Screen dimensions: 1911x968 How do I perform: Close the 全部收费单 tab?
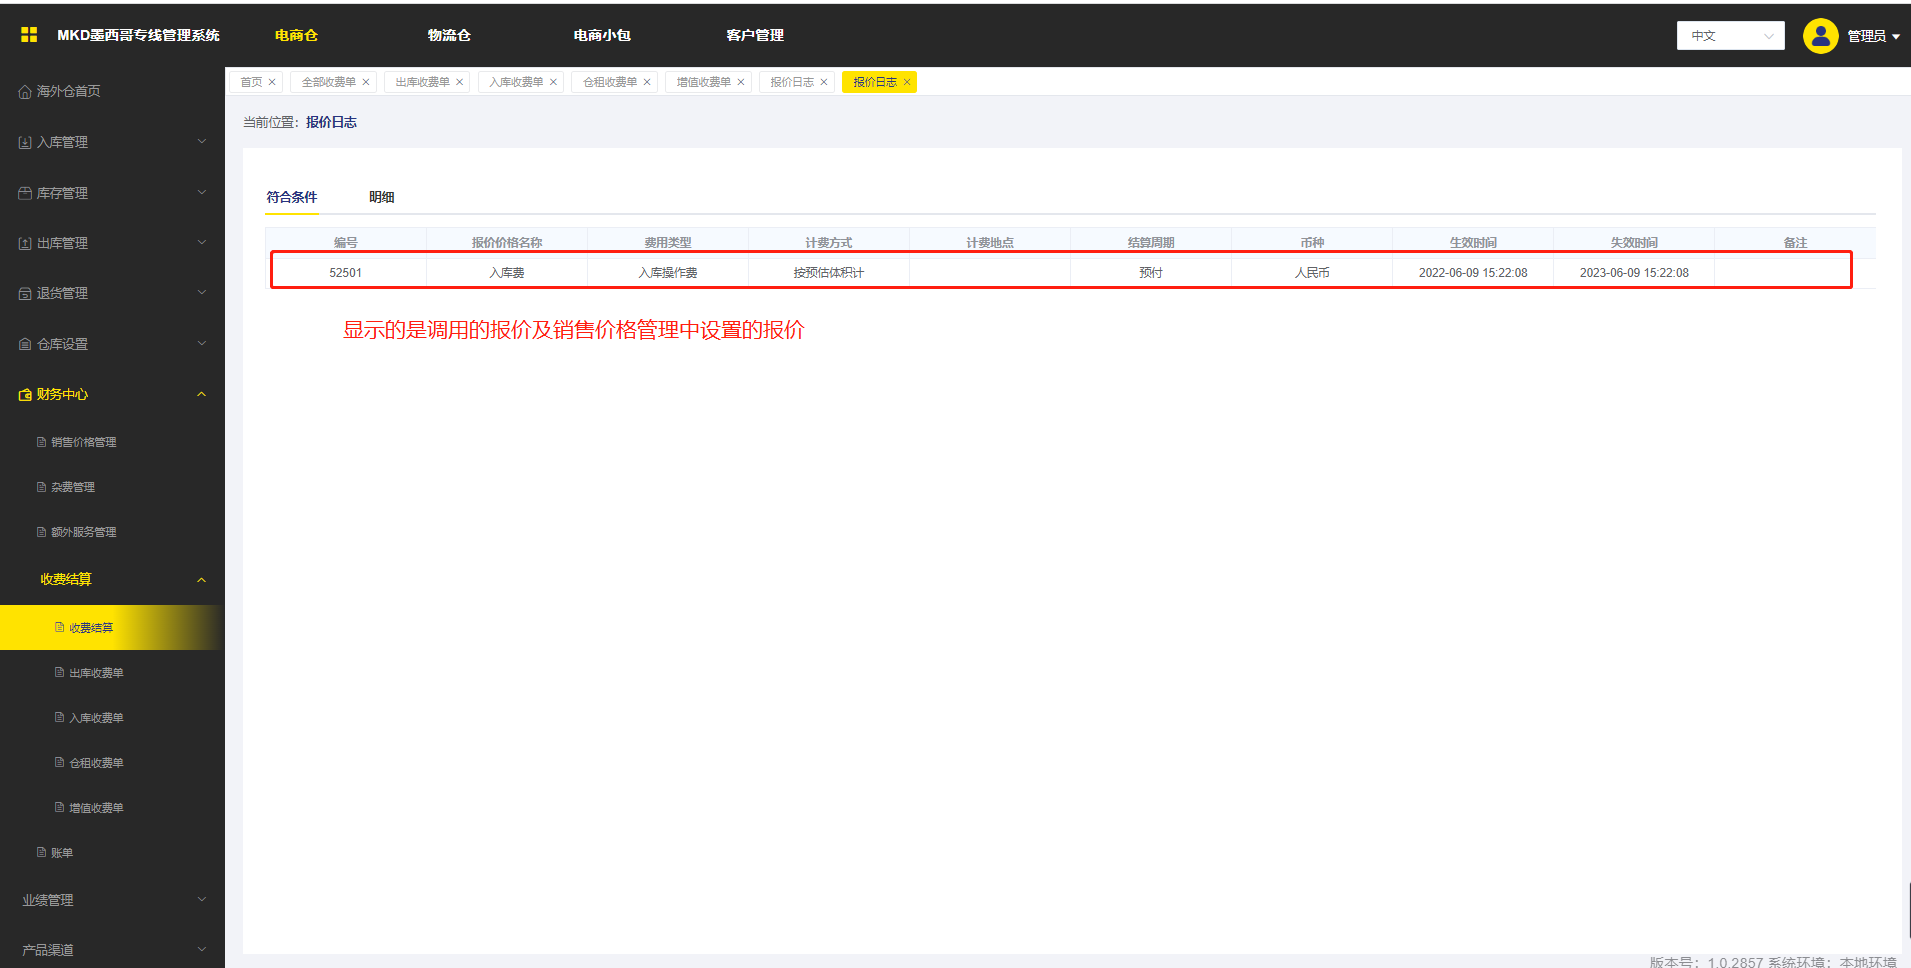coord(366,82)
